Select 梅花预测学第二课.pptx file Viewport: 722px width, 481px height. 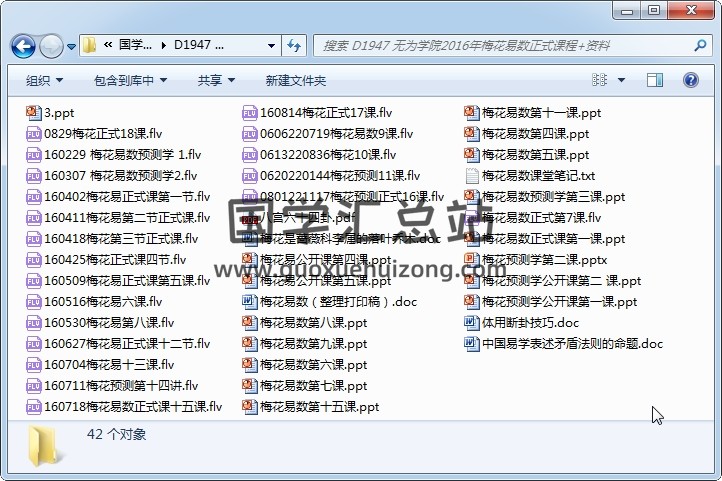[x=543, y=260]
